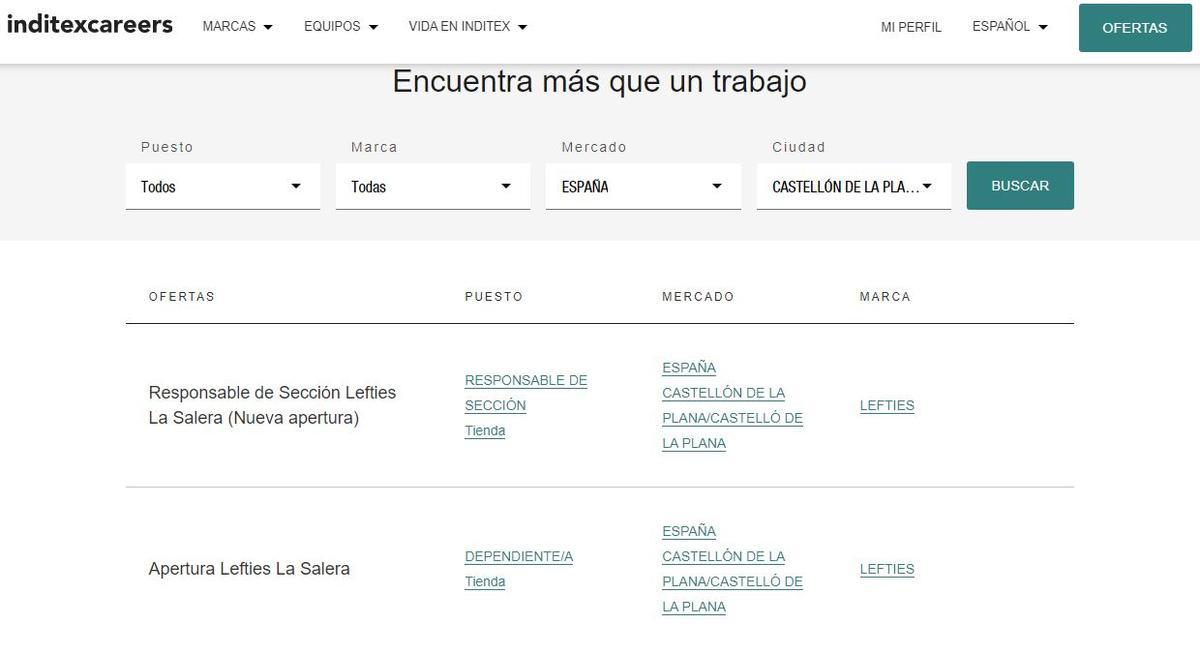Click the Tienda link under Responsable de Sección
The height and width of the screenshot is (647, 1200).
click(485, 430)
